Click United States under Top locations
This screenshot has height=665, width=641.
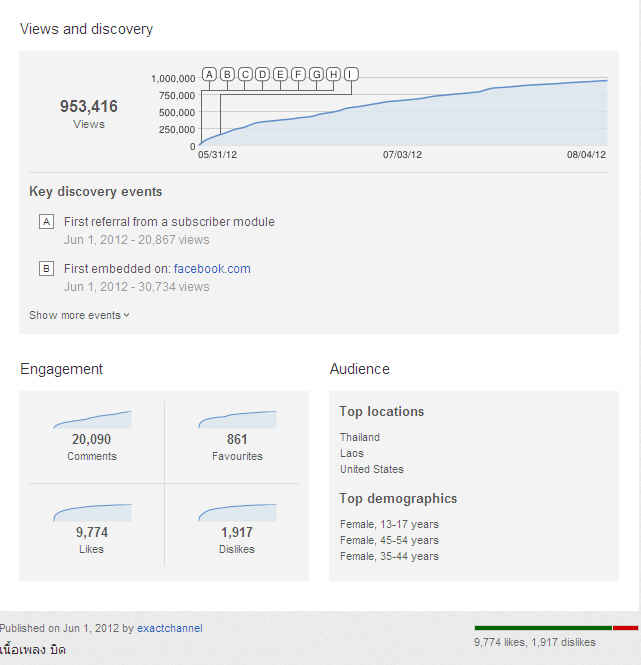pyautogui.click(x=372, y=469)
